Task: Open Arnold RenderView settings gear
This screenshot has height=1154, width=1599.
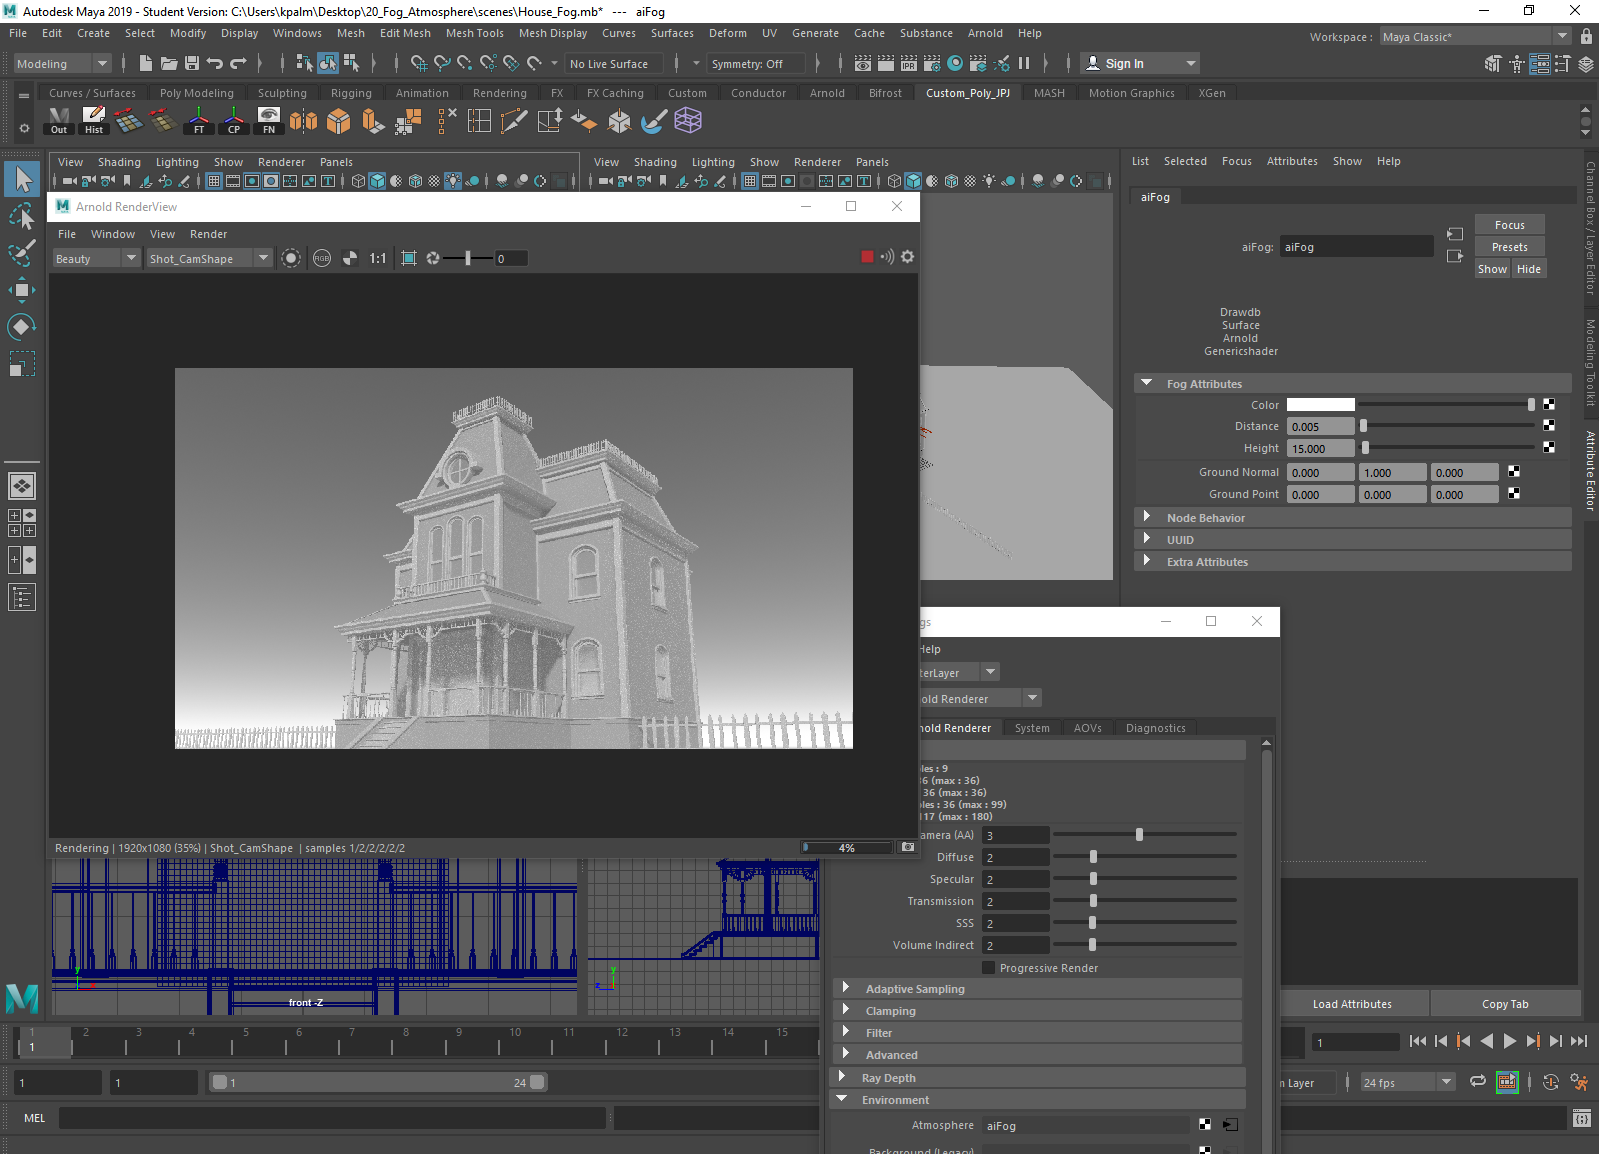Action: coord(907,257)
